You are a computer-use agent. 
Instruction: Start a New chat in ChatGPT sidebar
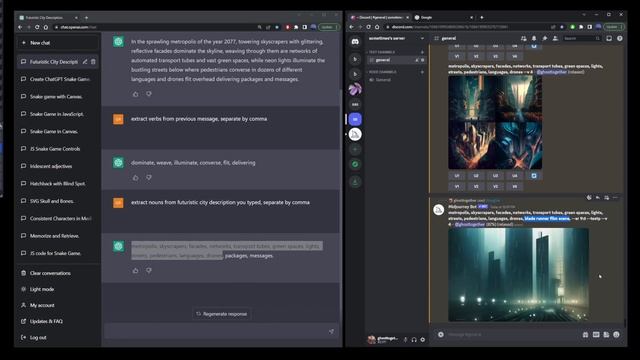[58, 42]
